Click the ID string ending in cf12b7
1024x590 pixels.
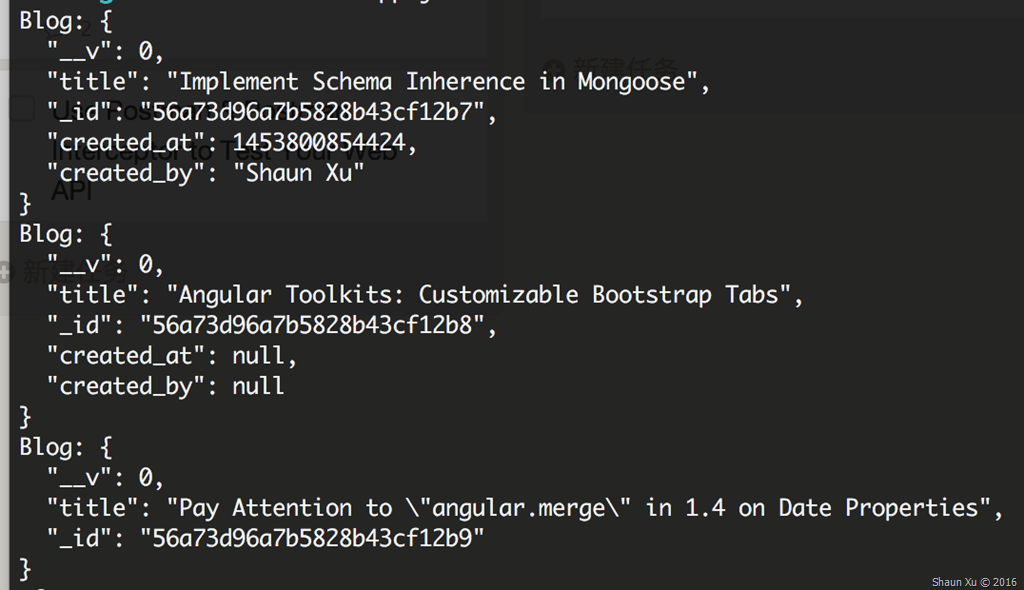(317, 112)
